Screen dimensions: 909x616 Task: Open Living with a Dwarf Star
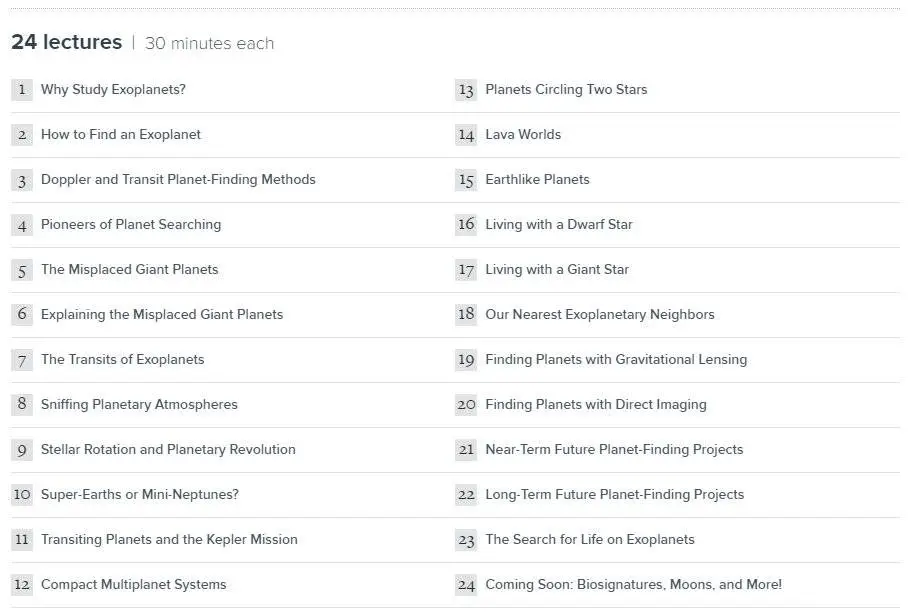pos(559,224)
